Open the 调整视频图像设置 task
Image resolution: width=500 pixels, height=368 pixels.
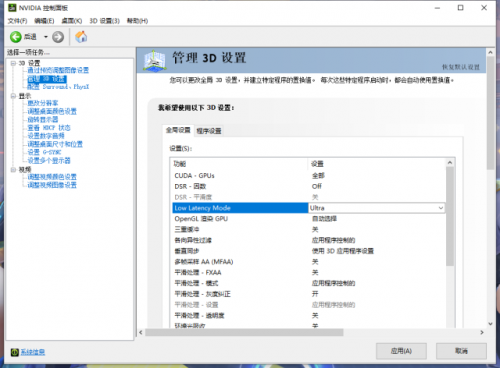[x=52, y=185]
